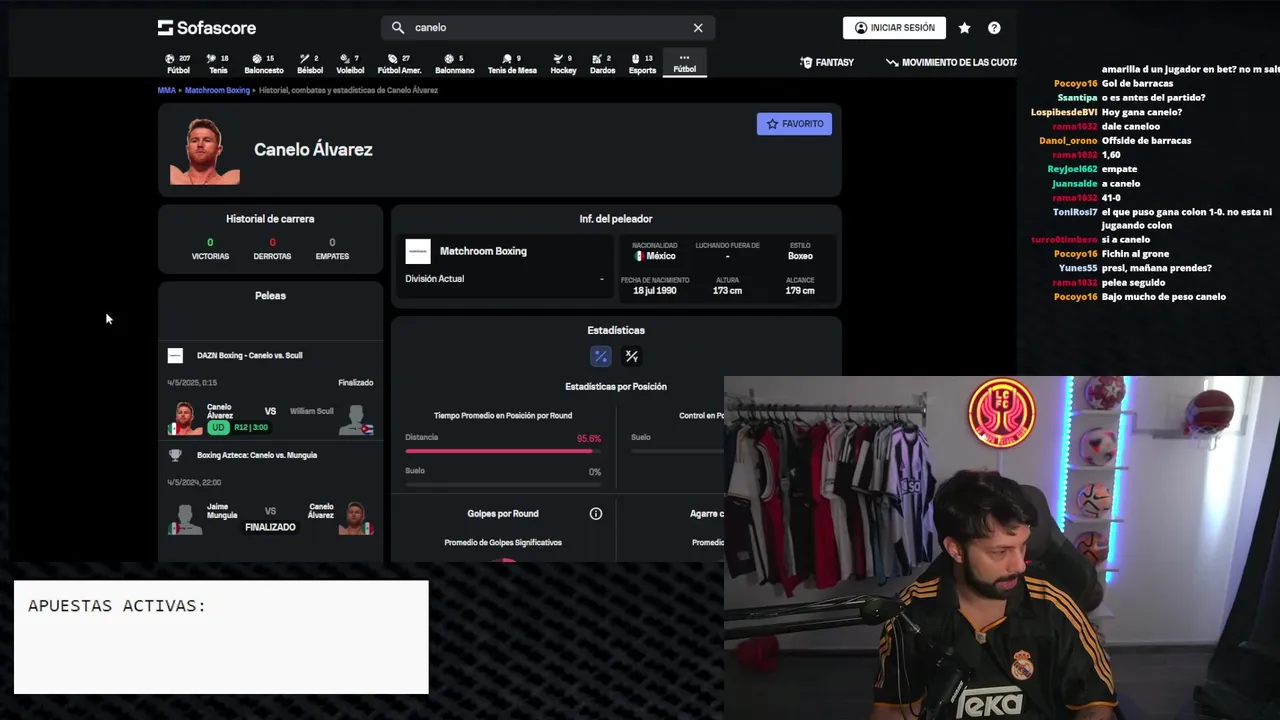This screenshot has height=720, width=1280.
Task: Add Canelo Álvarez to Favorito
Action: (794, 124)
